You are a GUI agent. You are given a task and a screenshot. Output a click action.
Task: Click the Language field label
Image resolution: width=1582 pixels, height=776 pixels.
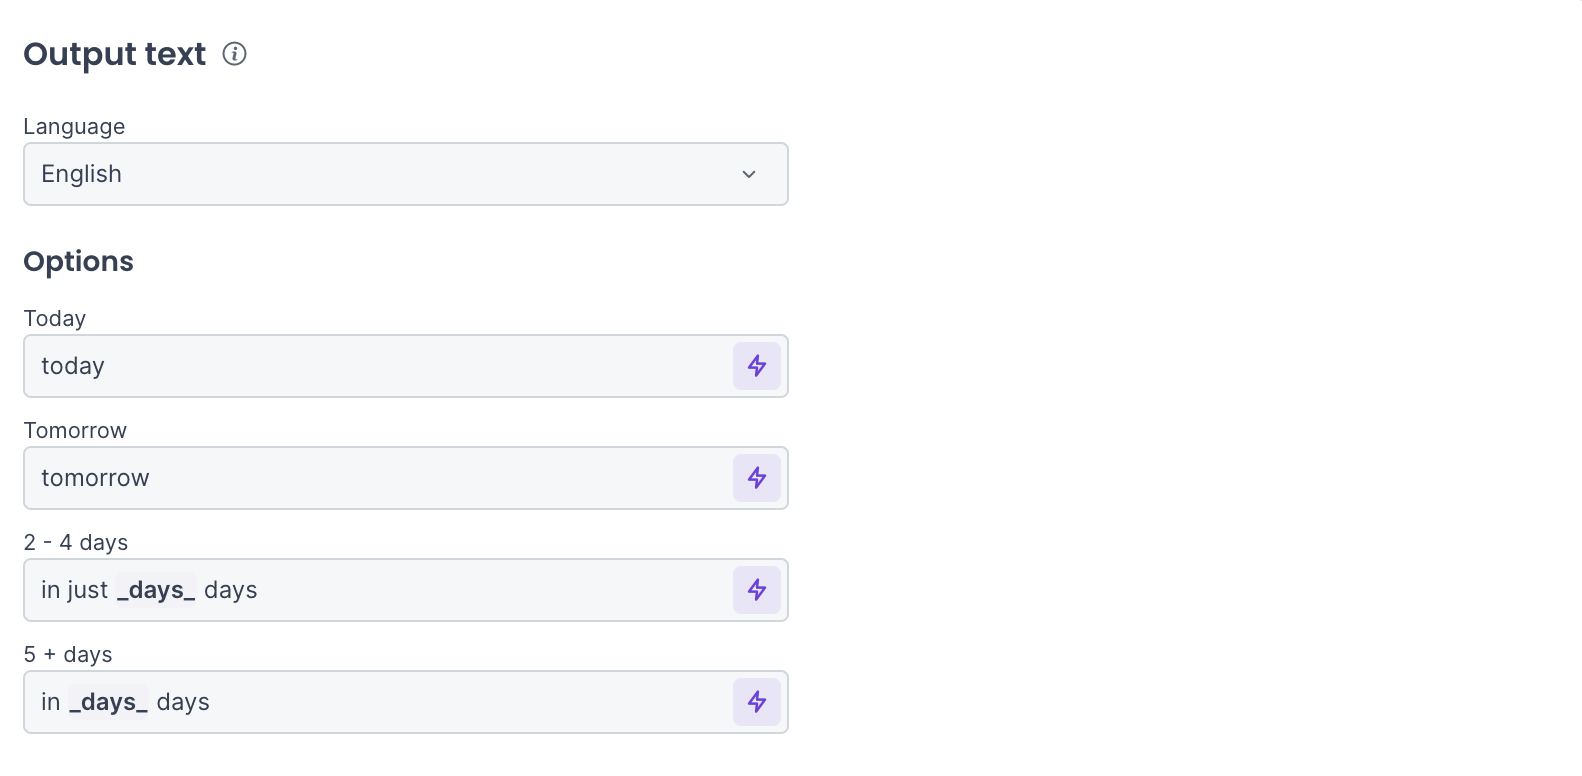tap(74, 127)
